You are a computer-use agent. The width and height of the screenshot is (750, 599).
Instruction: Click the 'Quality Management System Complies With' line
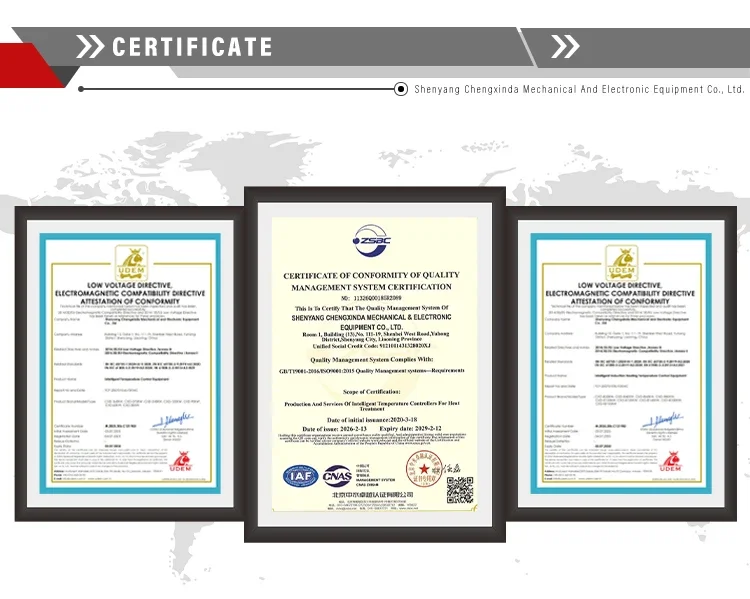click(372, 359)
